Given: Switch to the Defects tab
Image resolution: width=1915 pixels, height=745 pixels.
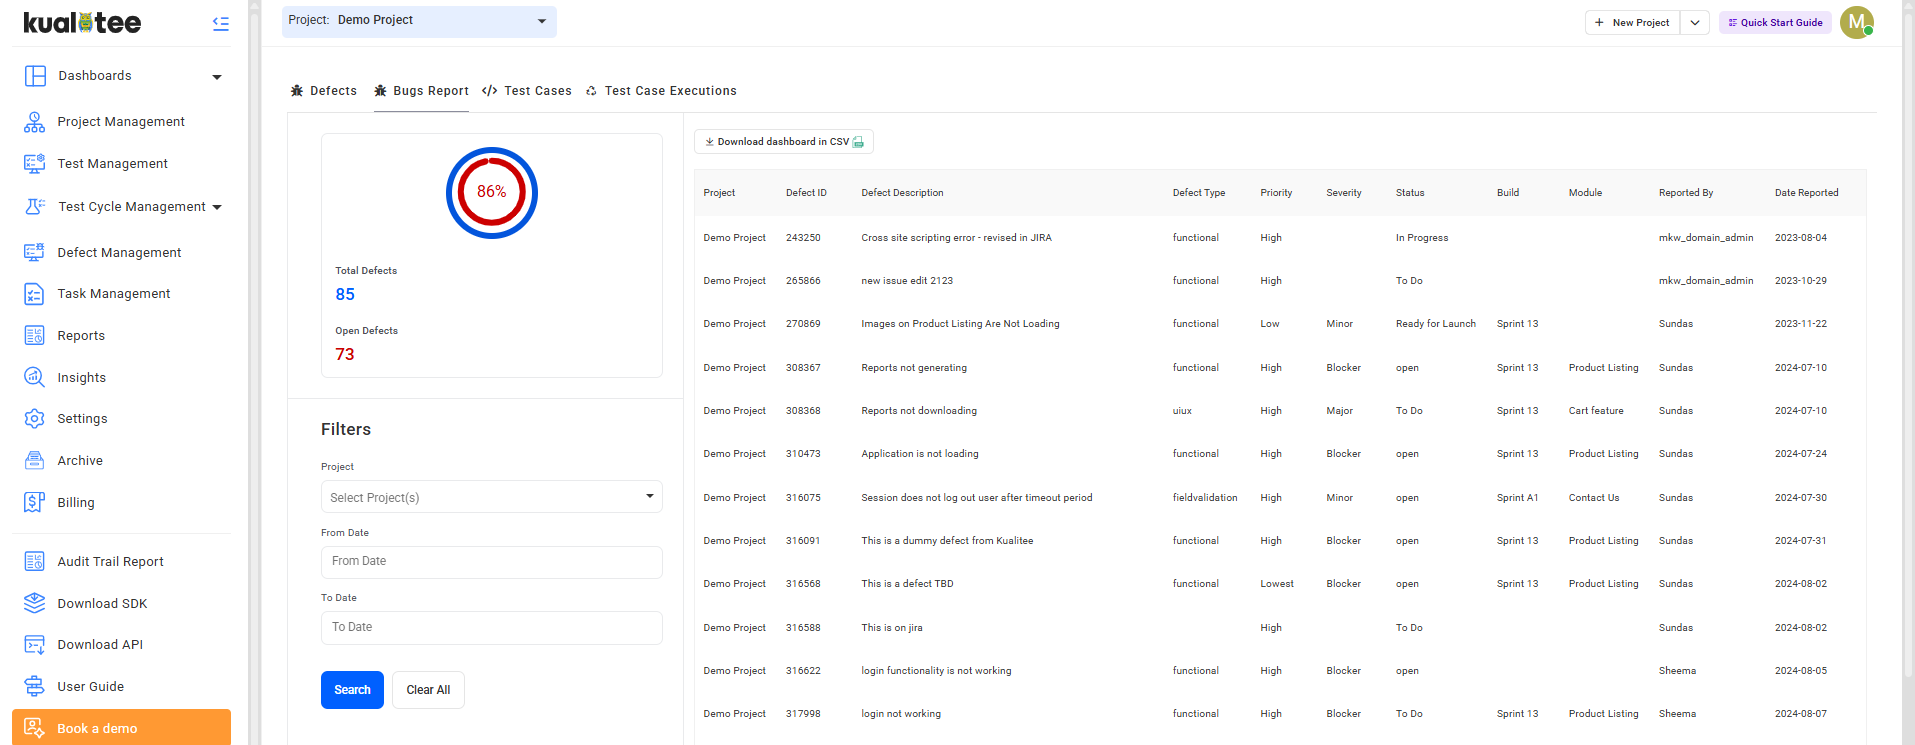Looking at the screenshot, I should pyautogui.click(x=324, y=91).
